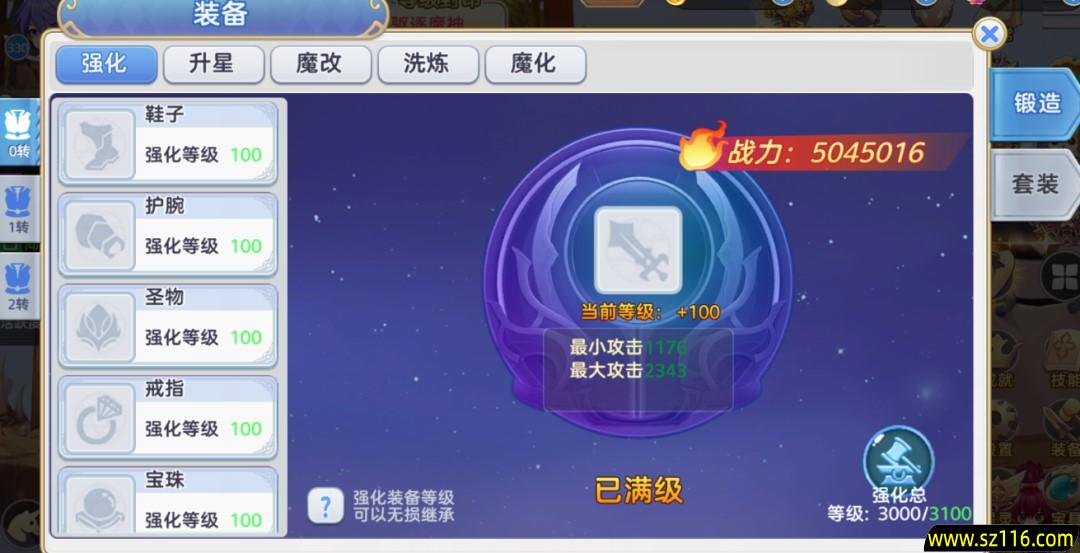The image size is (1080, 553).
Task: Open the 强化总等级 hammer icon
Action: [898, 460]
